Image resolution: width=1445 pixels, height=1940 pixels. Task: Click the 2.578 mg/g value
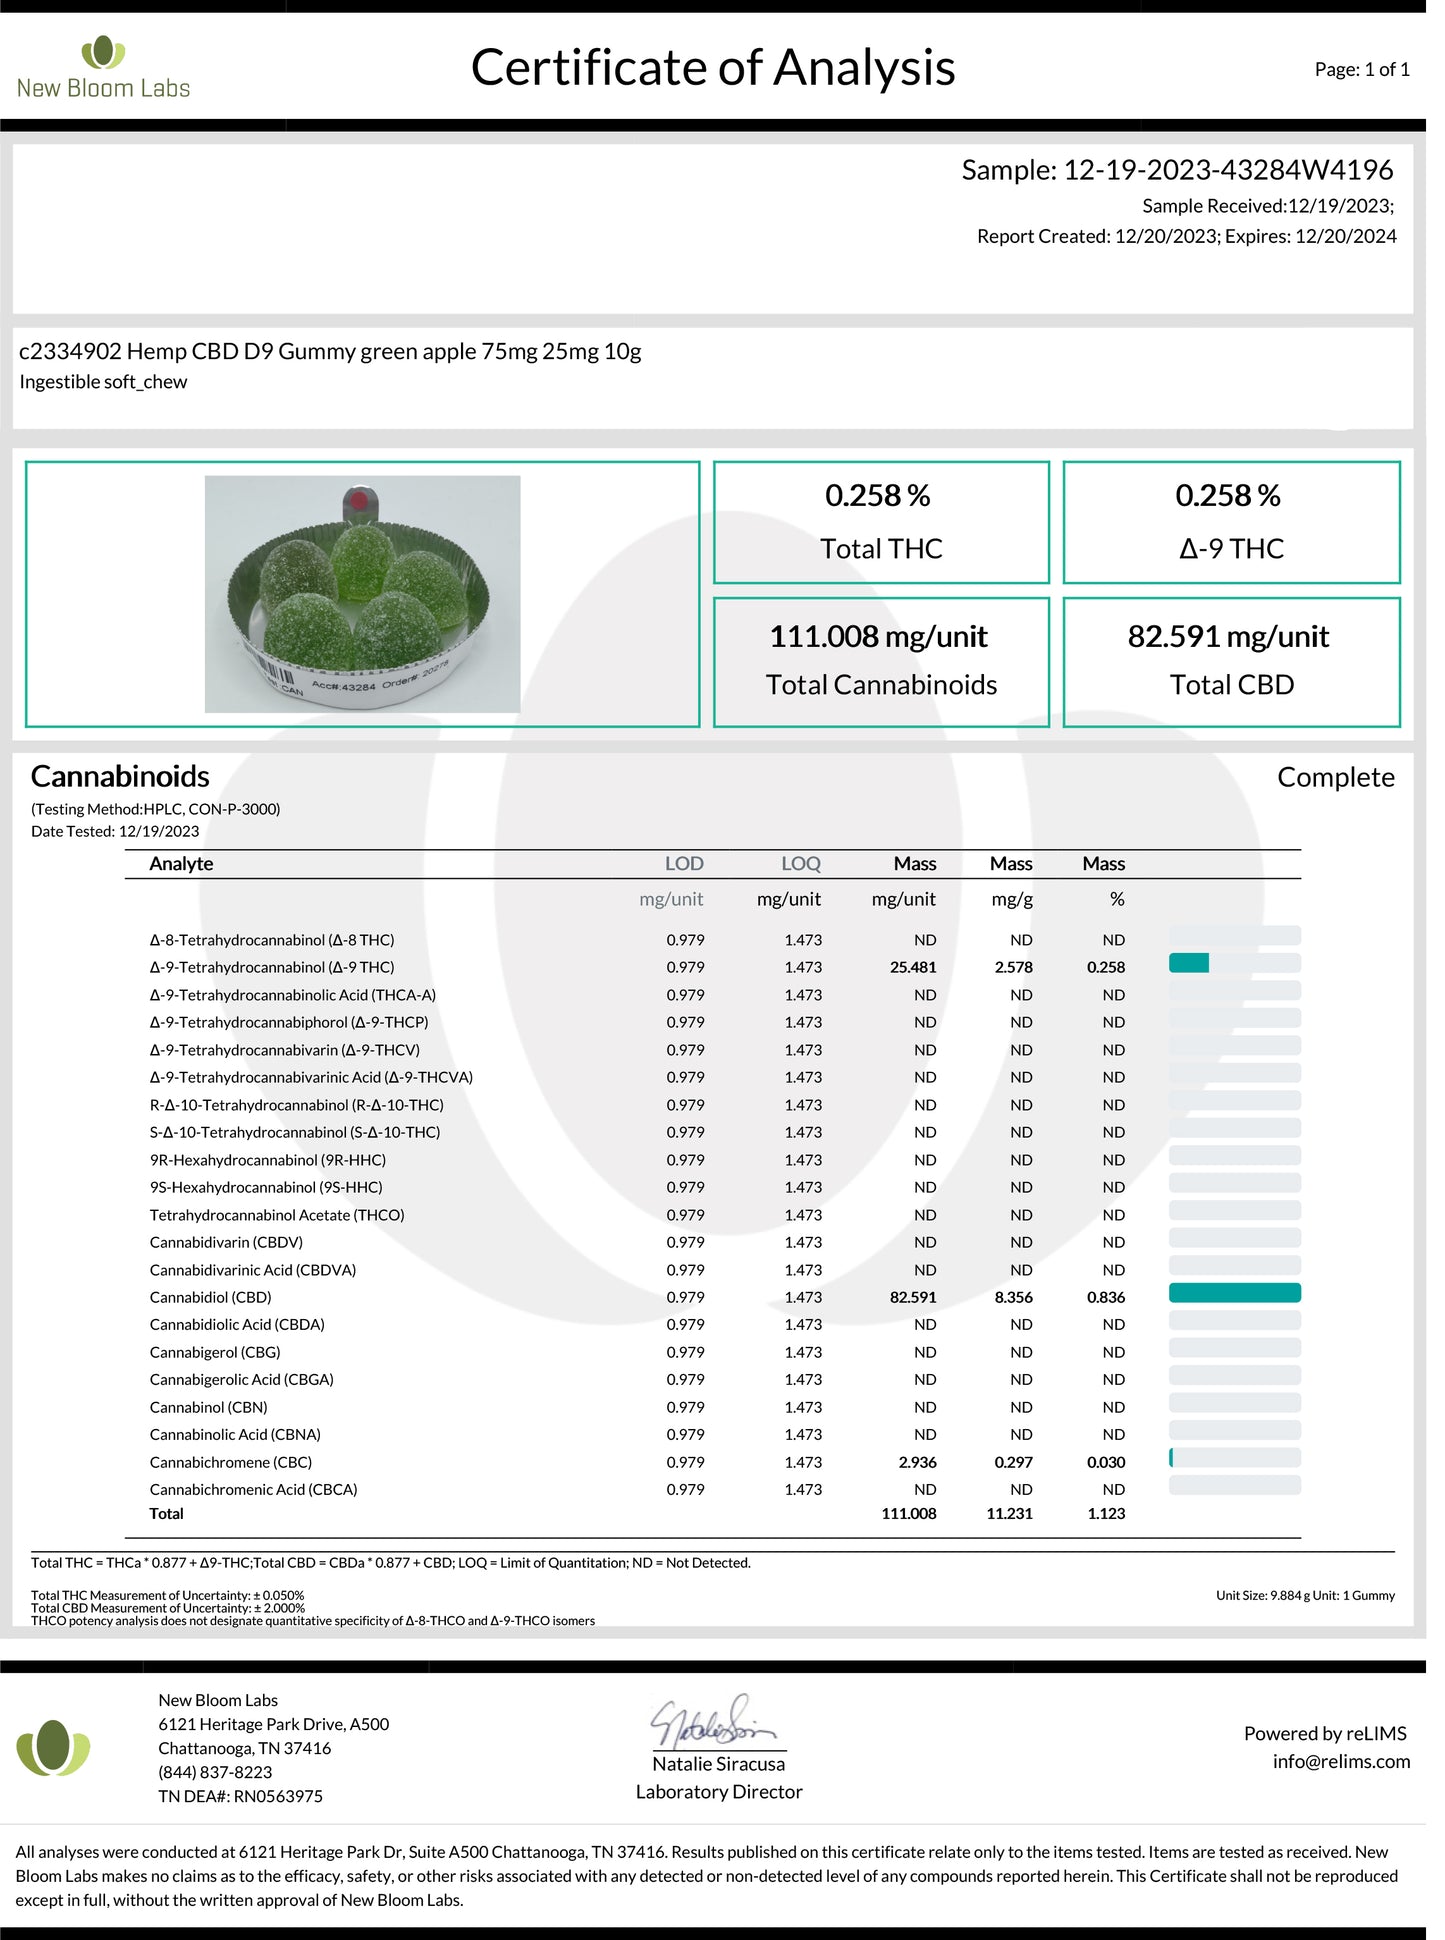1013,967
